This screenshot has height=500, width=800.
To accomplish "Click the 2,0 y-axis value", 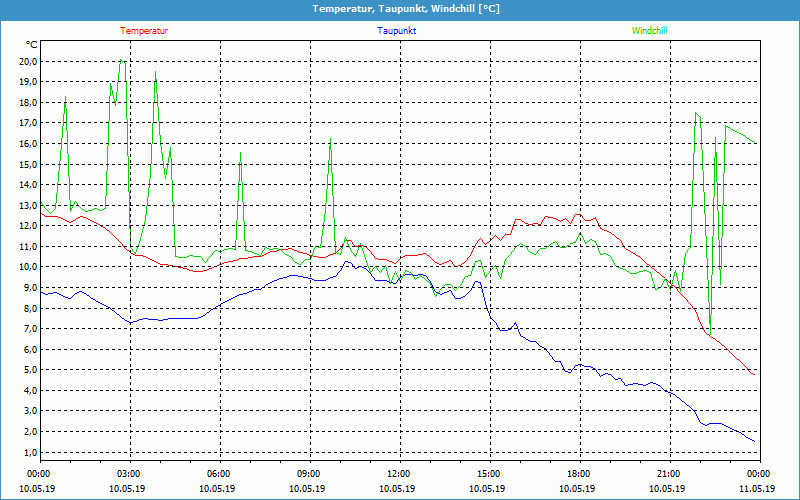I will coord(31,432).
